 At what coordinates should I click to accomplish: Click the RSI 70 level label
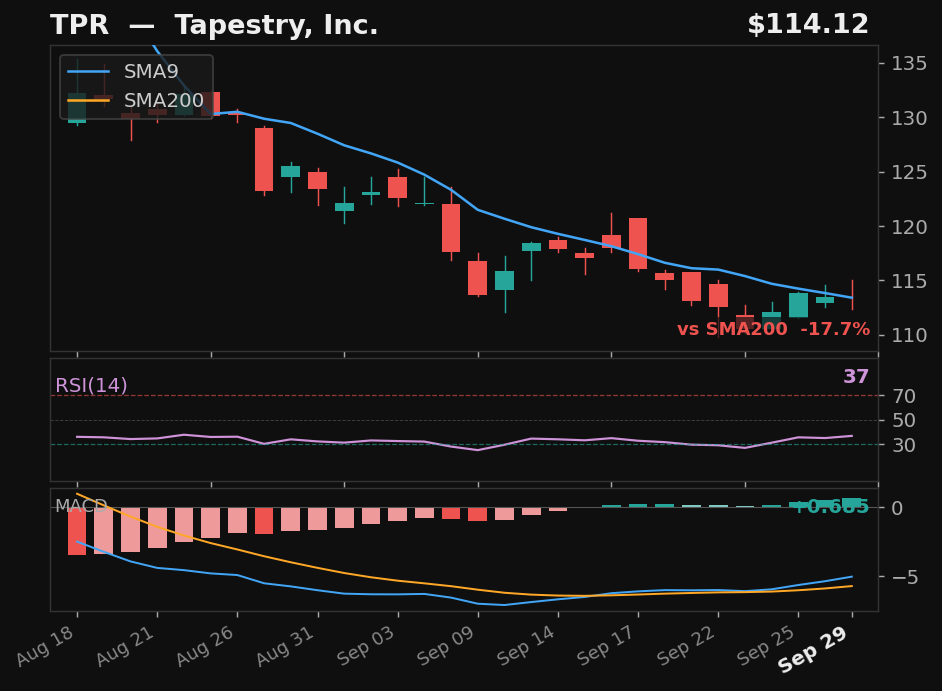(904, 396)
